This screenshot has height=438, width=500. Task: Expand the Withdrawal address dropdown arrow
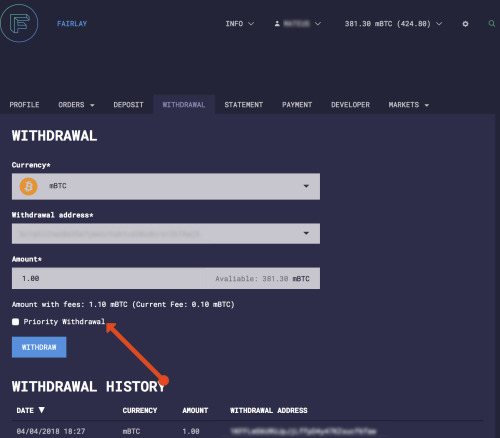click(306, 233)
